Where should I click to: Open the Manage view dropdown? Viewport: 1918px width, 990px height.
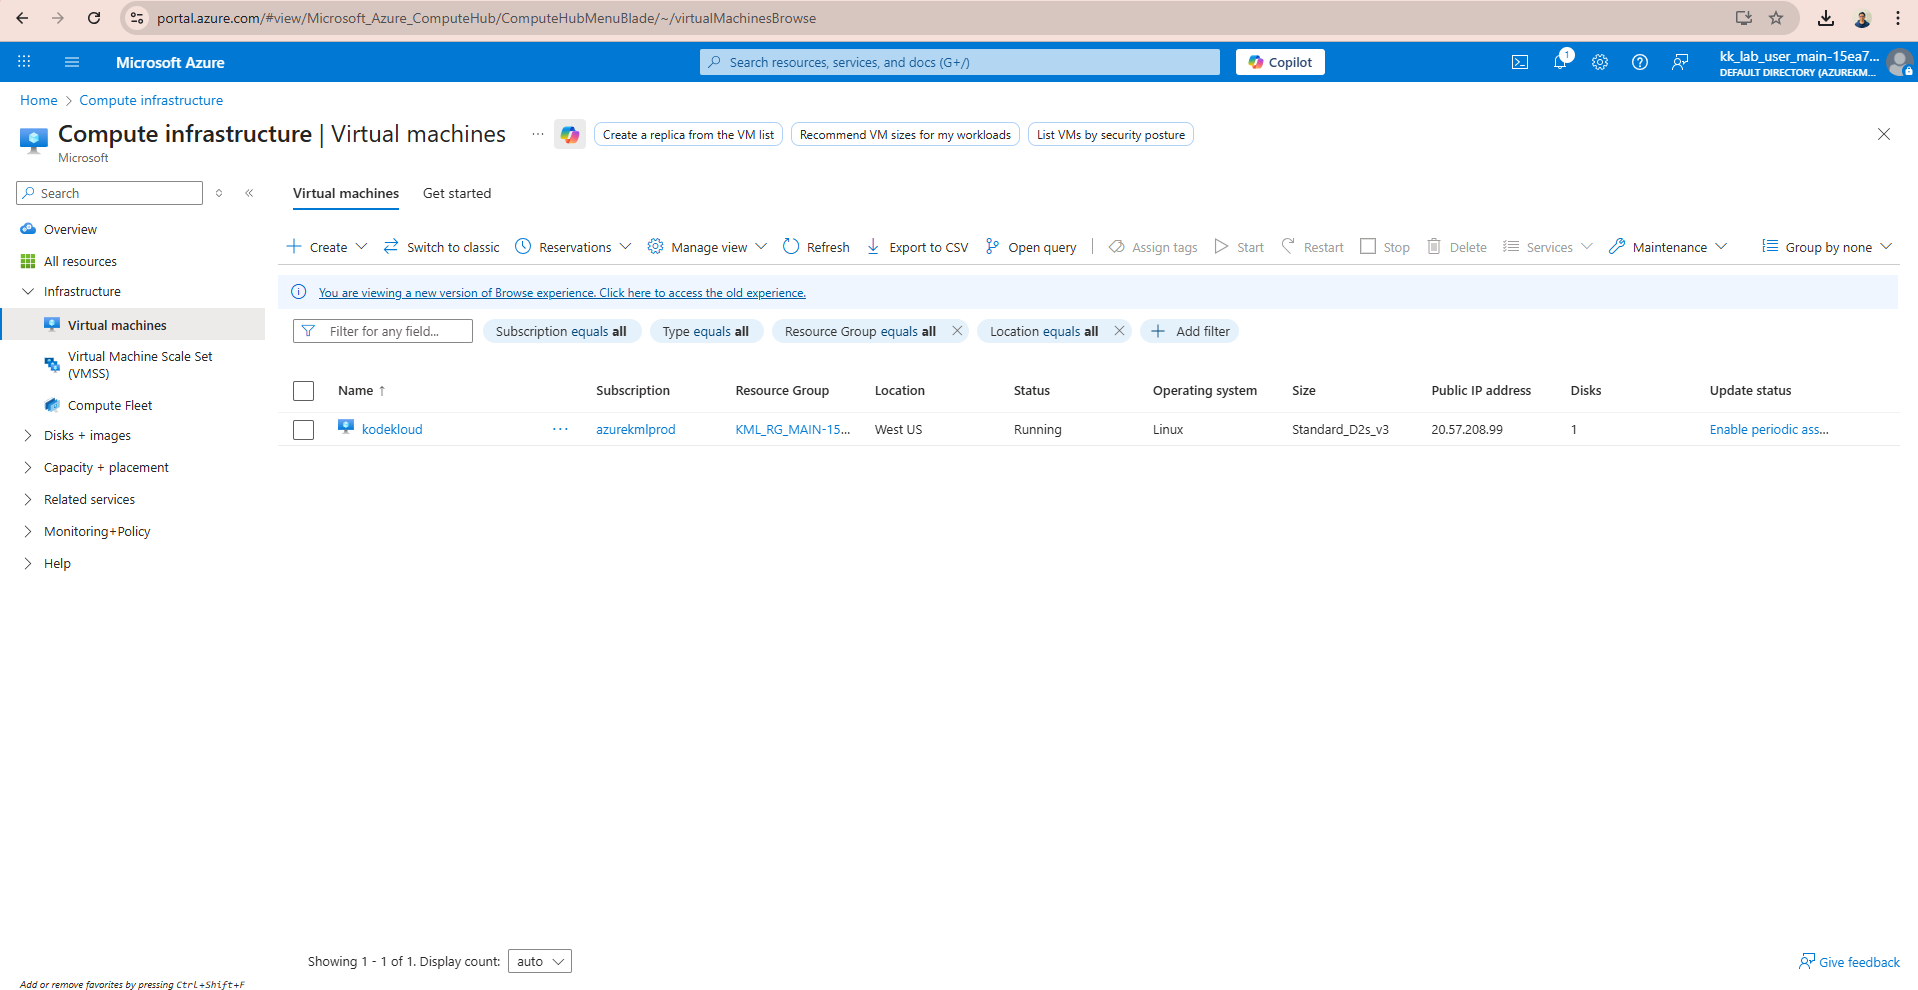(x=707, y=247)
